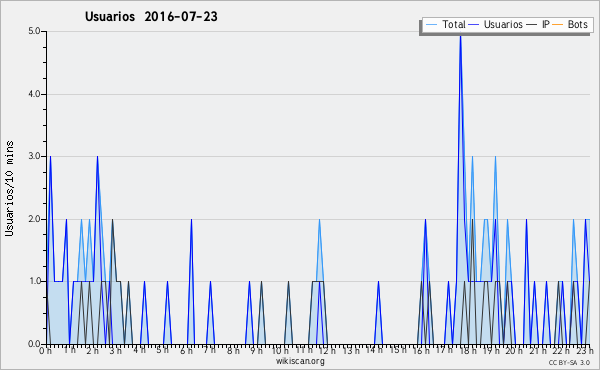Screen dimensions: 600x370
Task: Click the '12 h' x-axis label
Action: tap(327, 351)
